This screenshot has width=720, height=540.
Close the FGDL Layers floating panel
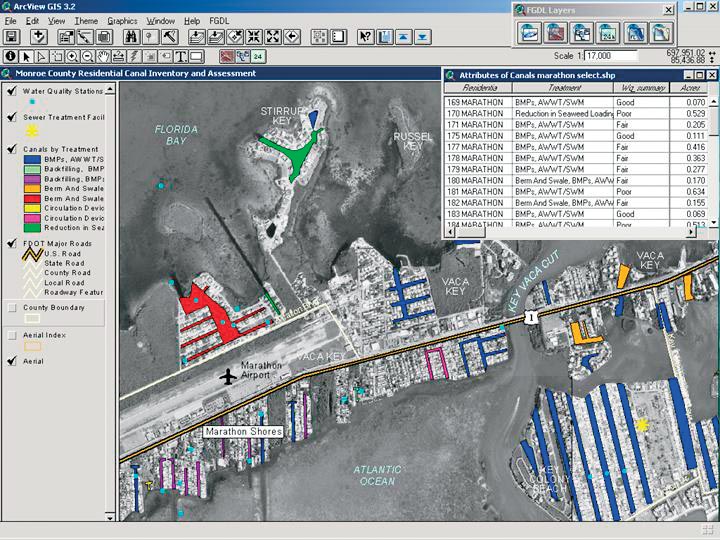[x=669, y=9]
